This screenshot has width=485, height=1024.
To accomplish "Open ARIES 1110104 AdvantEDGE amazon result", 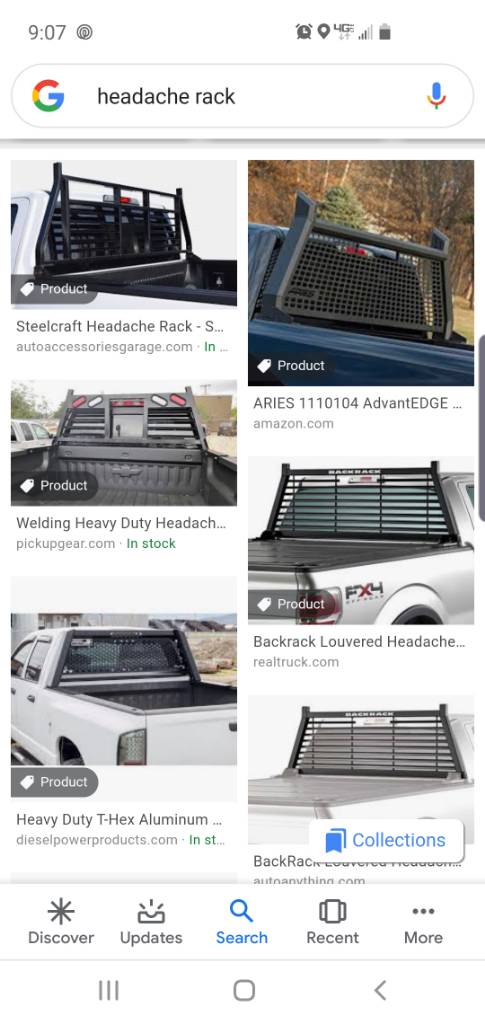I will click(358, 404).
